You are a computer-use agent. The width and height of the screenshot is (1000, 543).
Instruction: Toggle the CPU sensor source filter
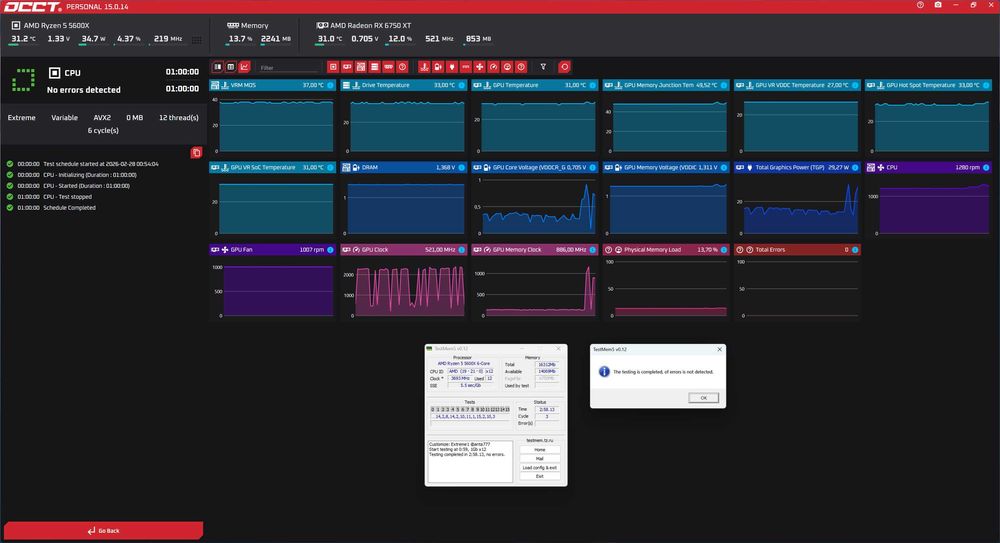(x=333, y=67)
